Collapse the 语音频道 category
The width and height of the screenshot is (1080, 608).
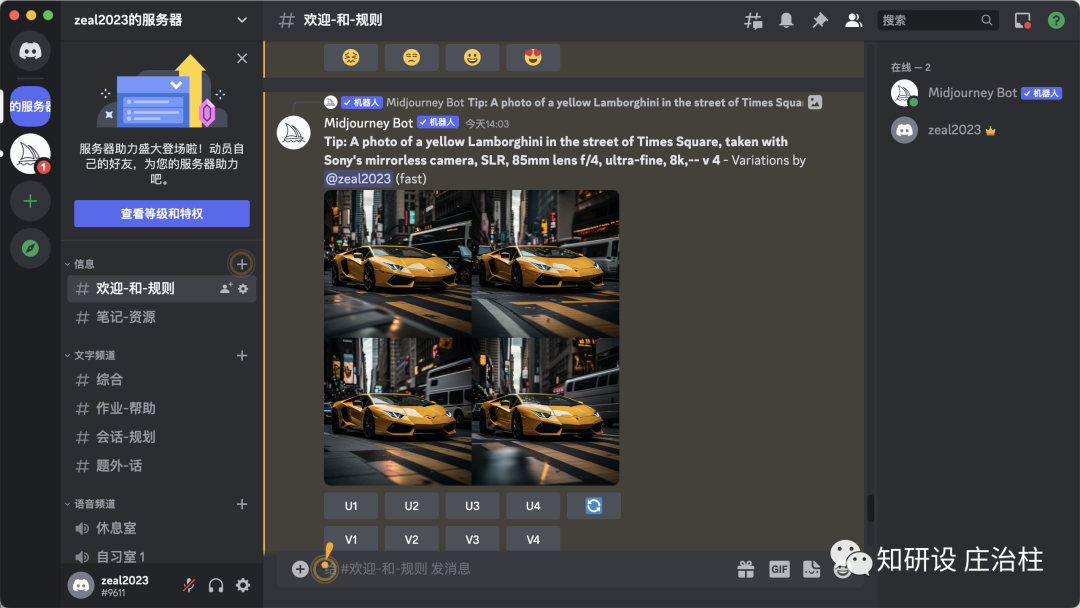click(x=90, y=504)
